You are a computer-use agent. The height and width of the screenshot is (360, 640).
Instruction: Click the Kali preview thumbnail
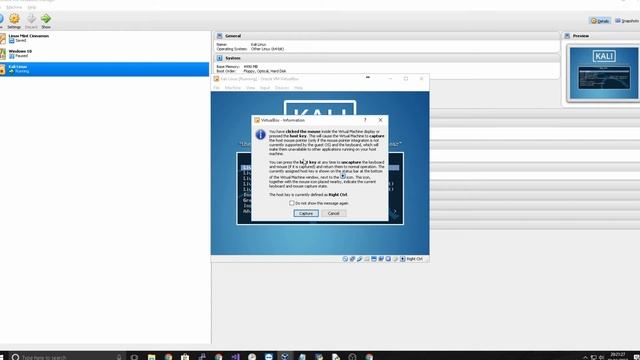point(604,73)
